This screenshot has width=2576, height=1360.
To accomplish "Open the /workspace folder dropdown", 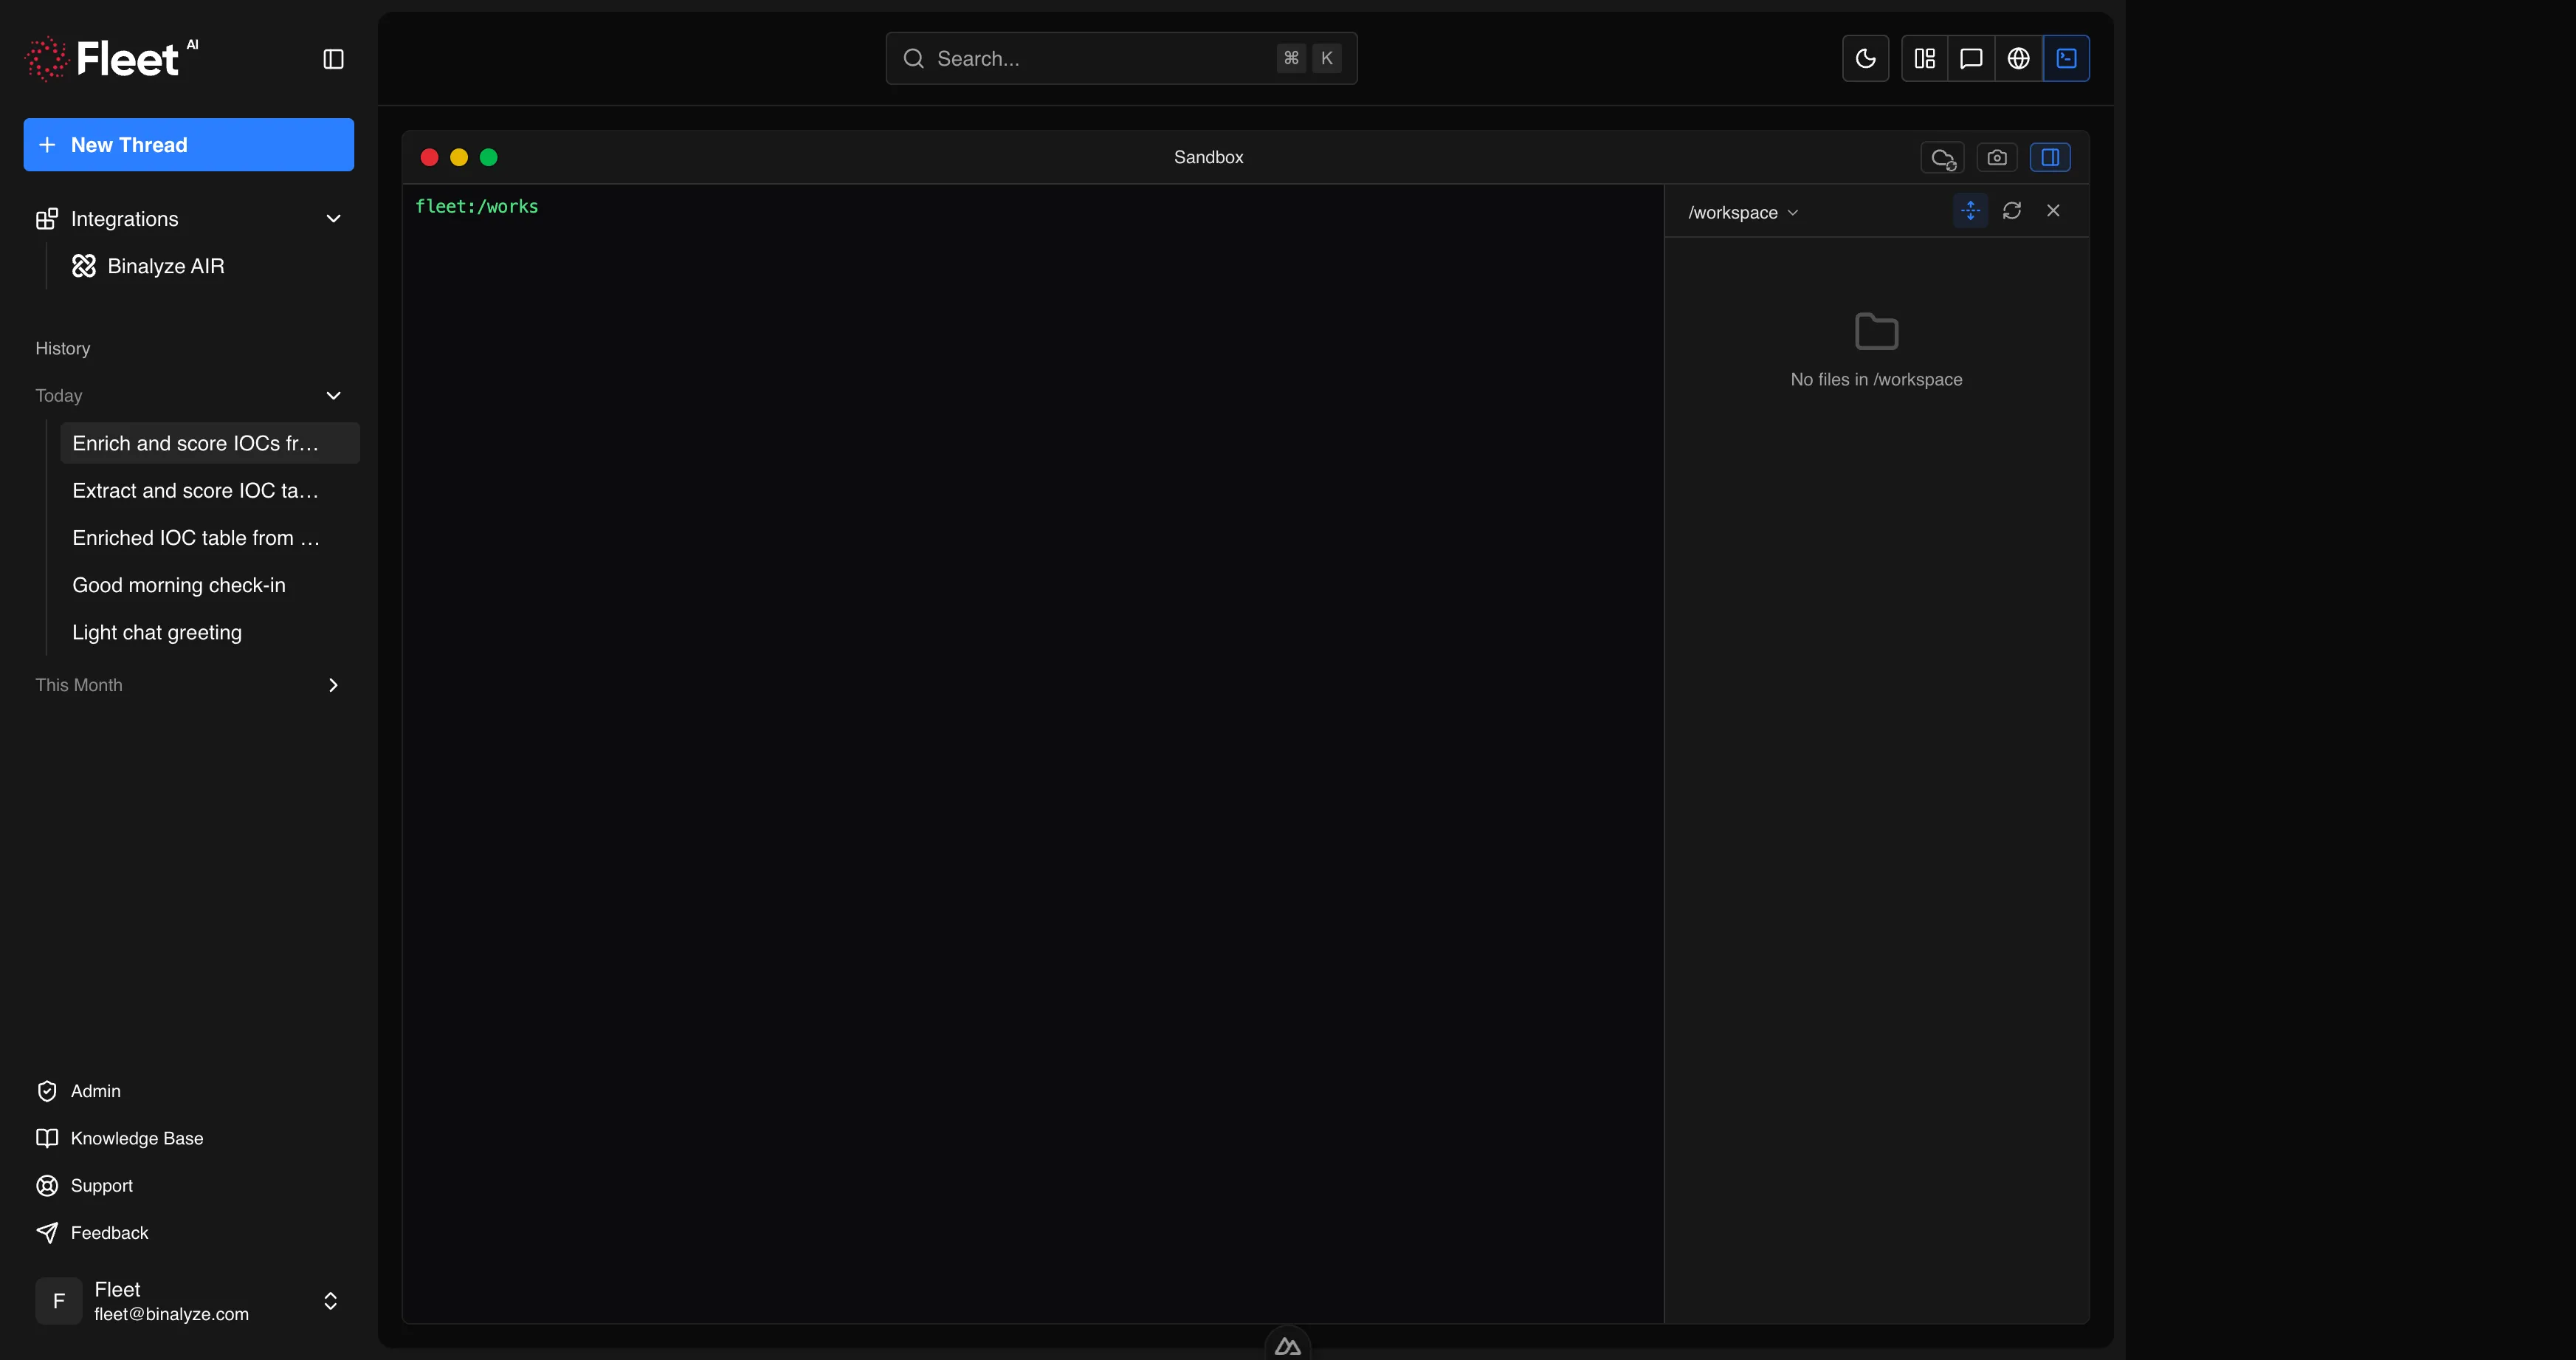I will click(x=1742, y=212).
